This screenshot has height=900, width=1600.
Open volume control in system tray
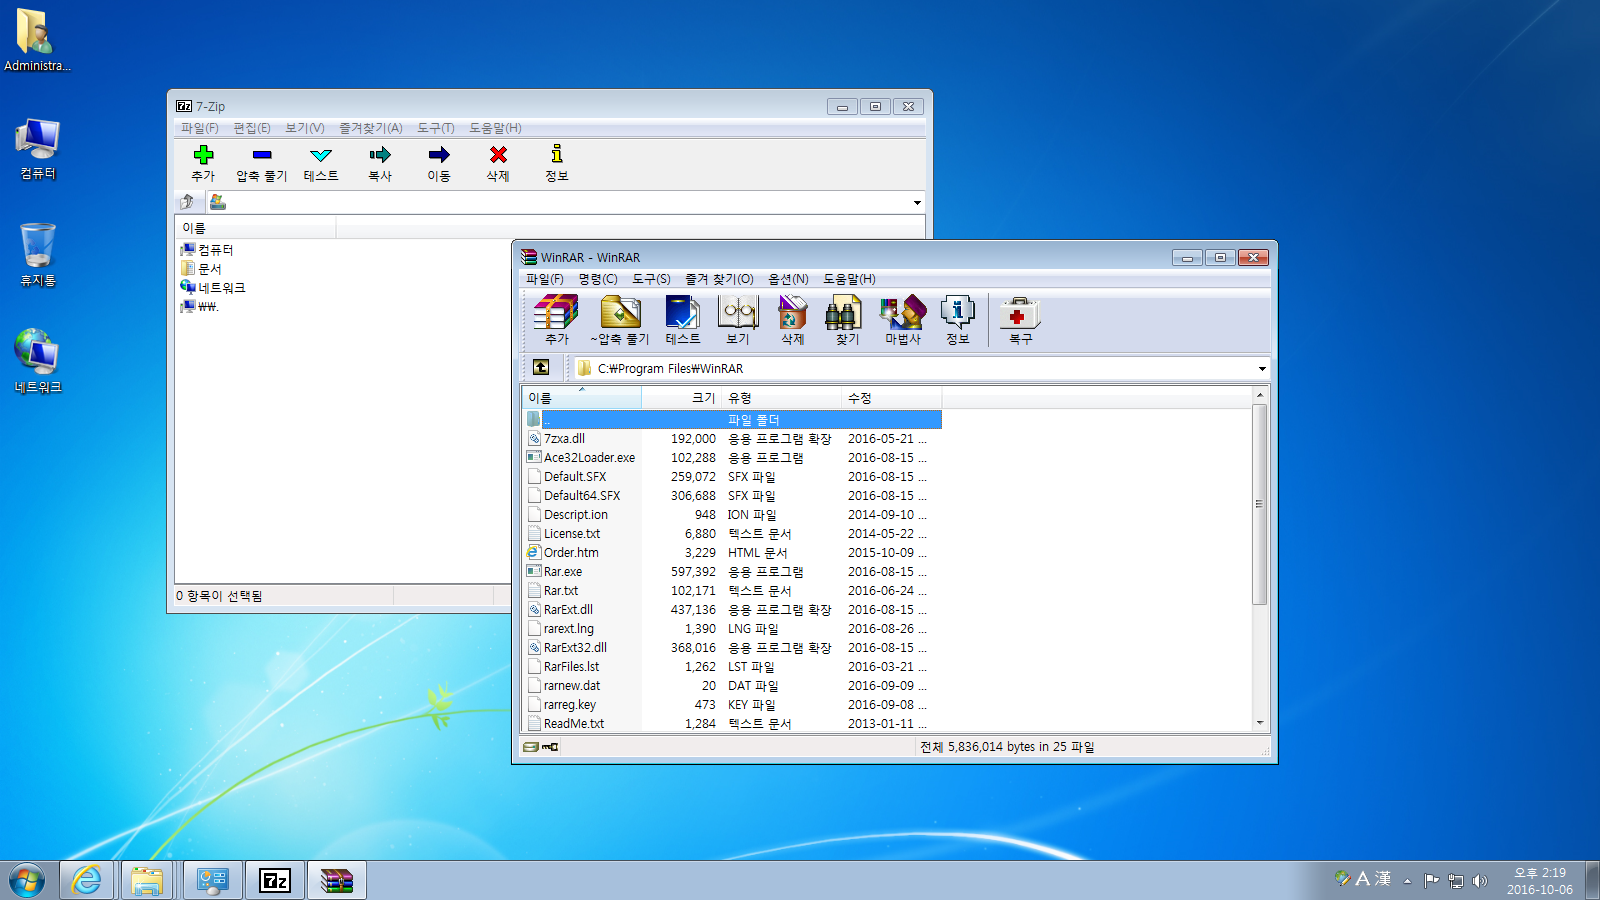click(x=1480, y=881)
